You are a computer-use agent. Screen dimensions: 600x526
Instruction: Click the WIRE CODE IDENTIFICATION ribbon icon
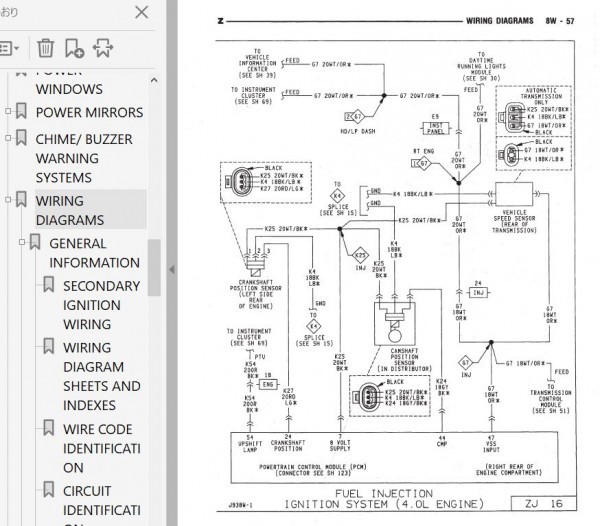coord(49,427)
